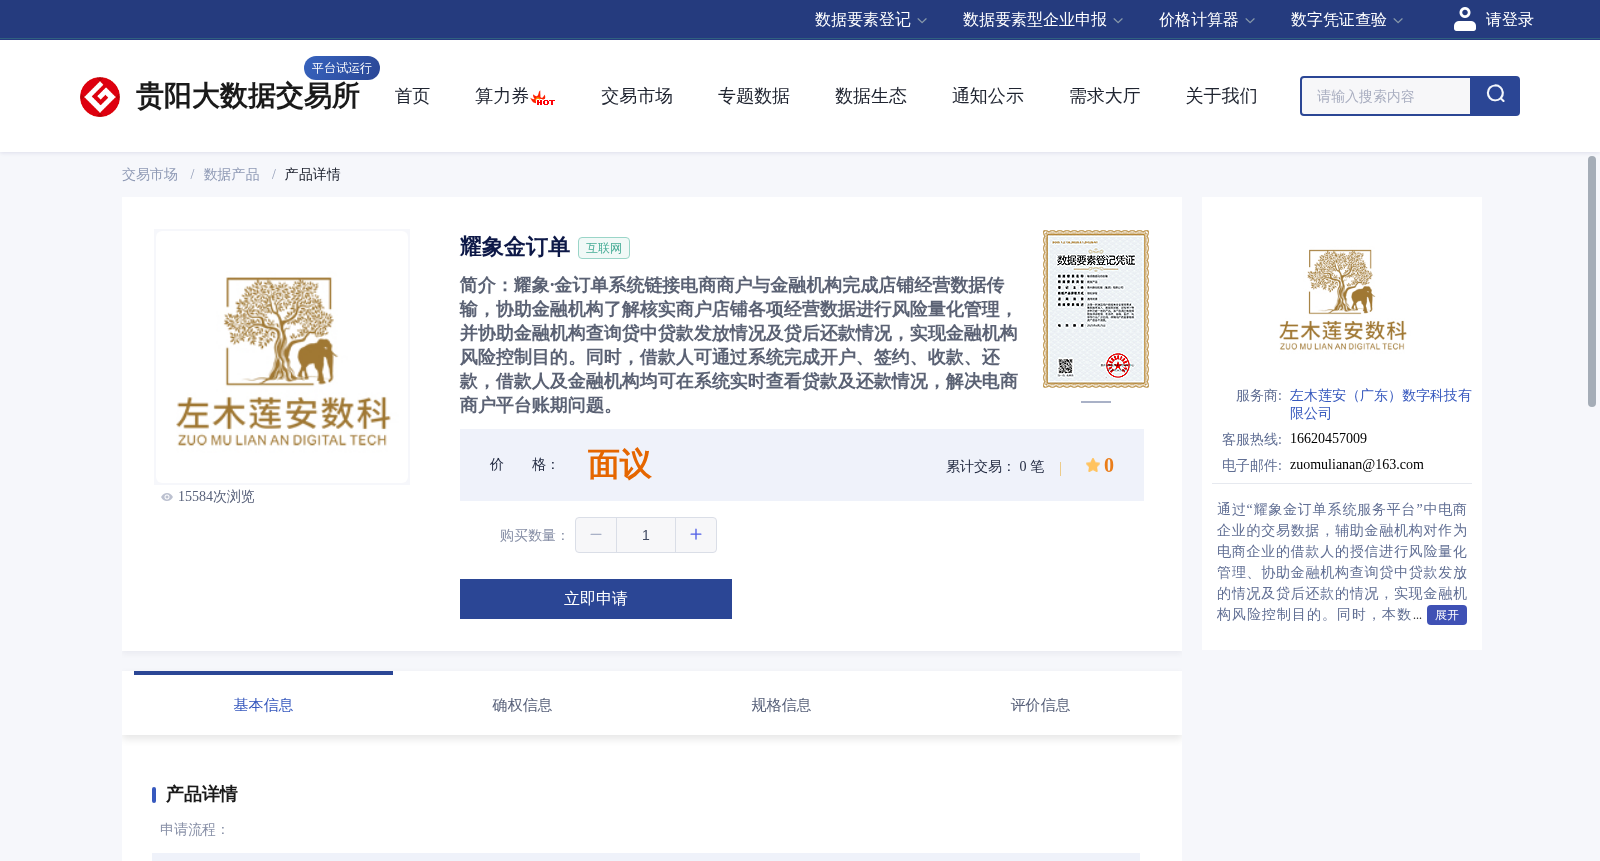Click the user avatar login icon
Viewport: 1600px width, 861px height.
pos(1464,19)
